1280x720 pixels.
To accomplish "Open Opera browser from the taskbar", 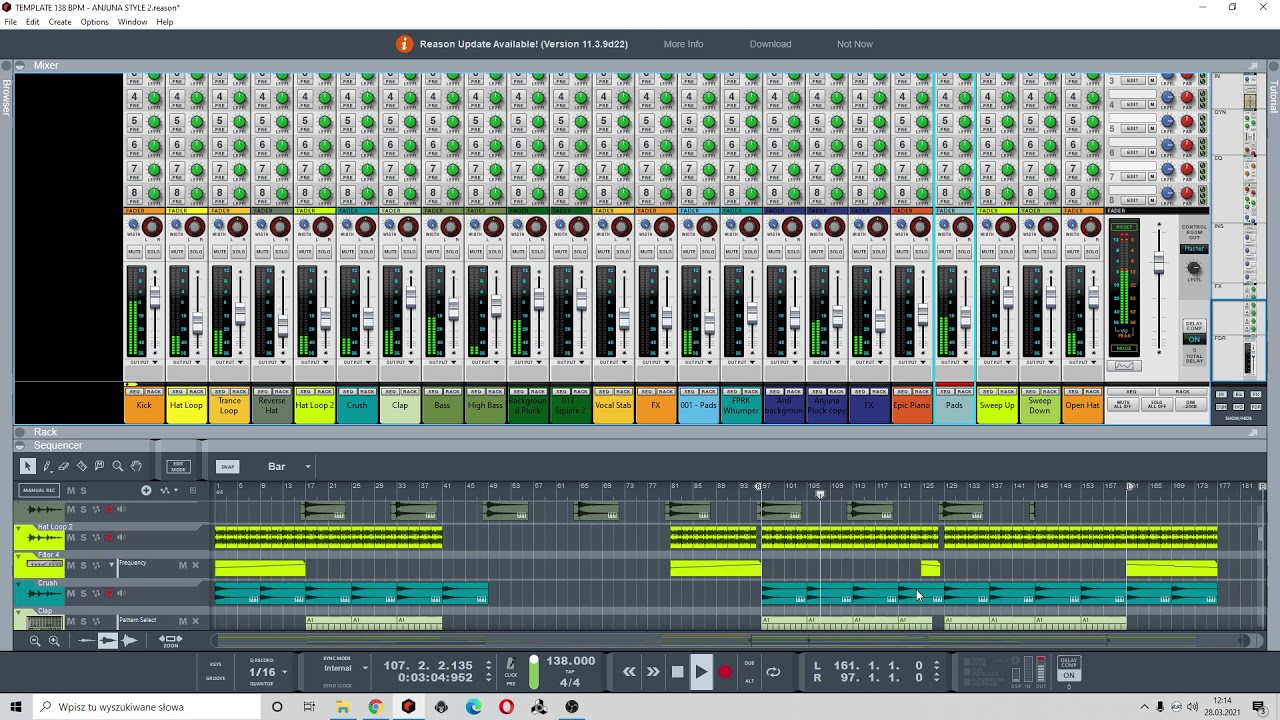I will click(x=506, y=707).
